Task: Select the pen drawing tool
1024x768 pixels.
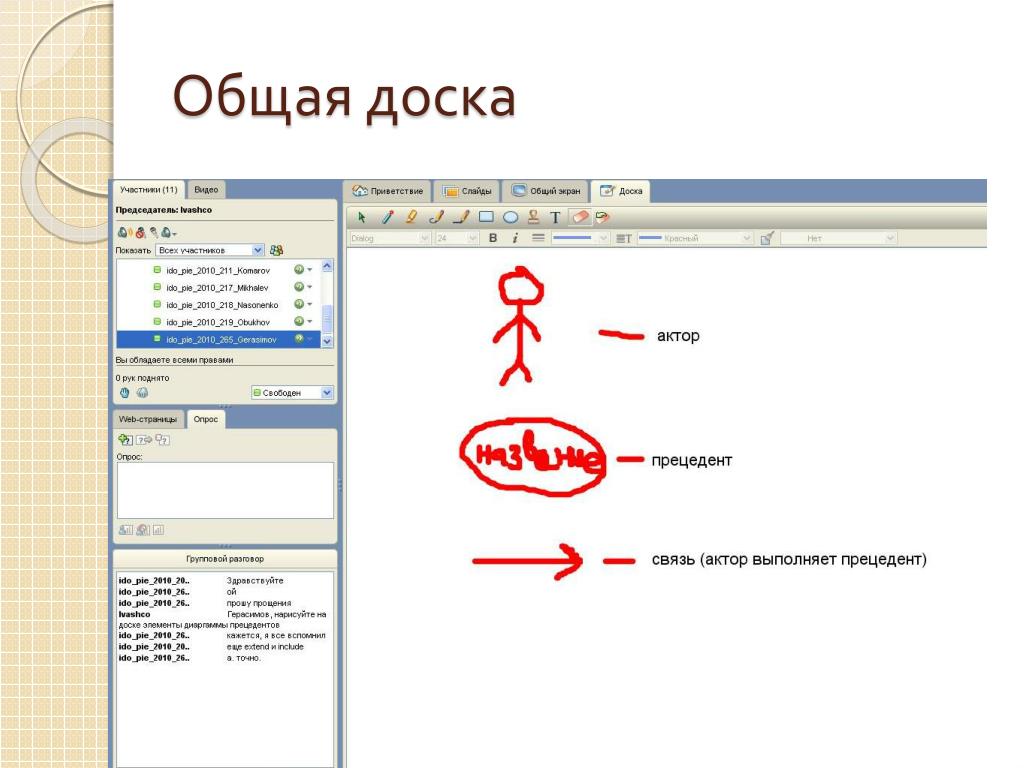Action: 387,217
